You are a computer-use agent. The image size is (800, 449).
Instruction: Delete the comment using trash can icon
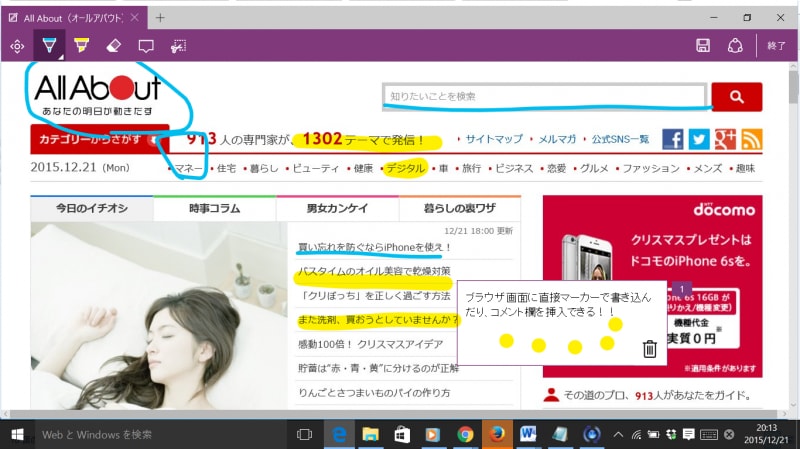point(649,348)
